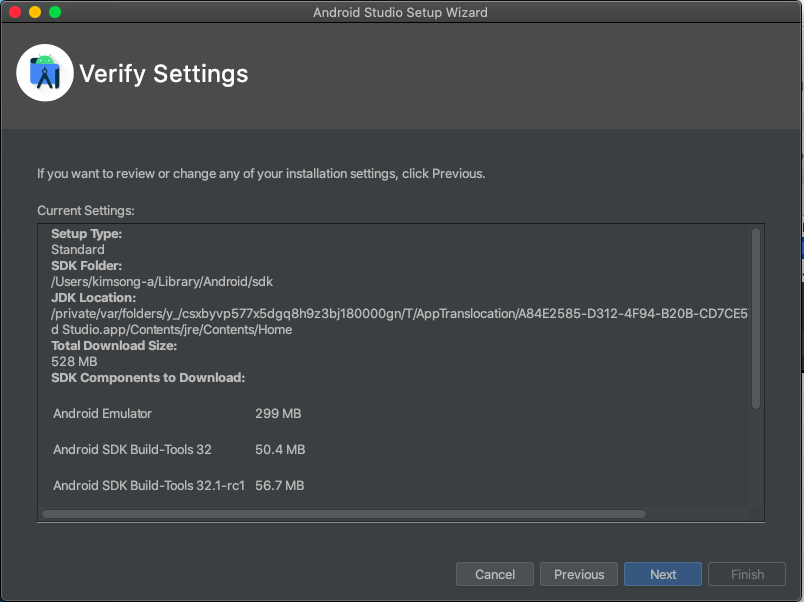
Task: Click the /Users/kimsong-a/Library/Android/sdk path
Action: [x=162, y=282]
